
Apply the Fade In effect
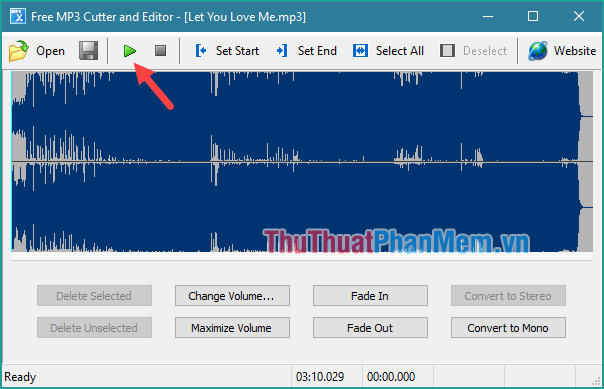370,296
